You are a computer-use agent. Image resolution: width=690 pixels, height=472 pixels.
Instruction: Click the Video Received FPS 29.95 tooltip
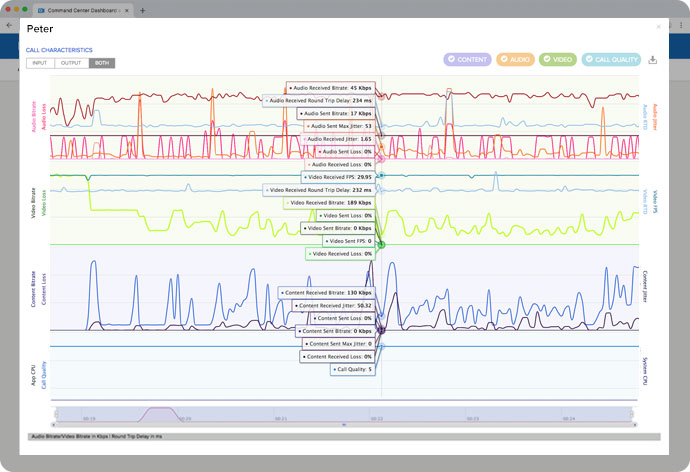pos(338,177)
